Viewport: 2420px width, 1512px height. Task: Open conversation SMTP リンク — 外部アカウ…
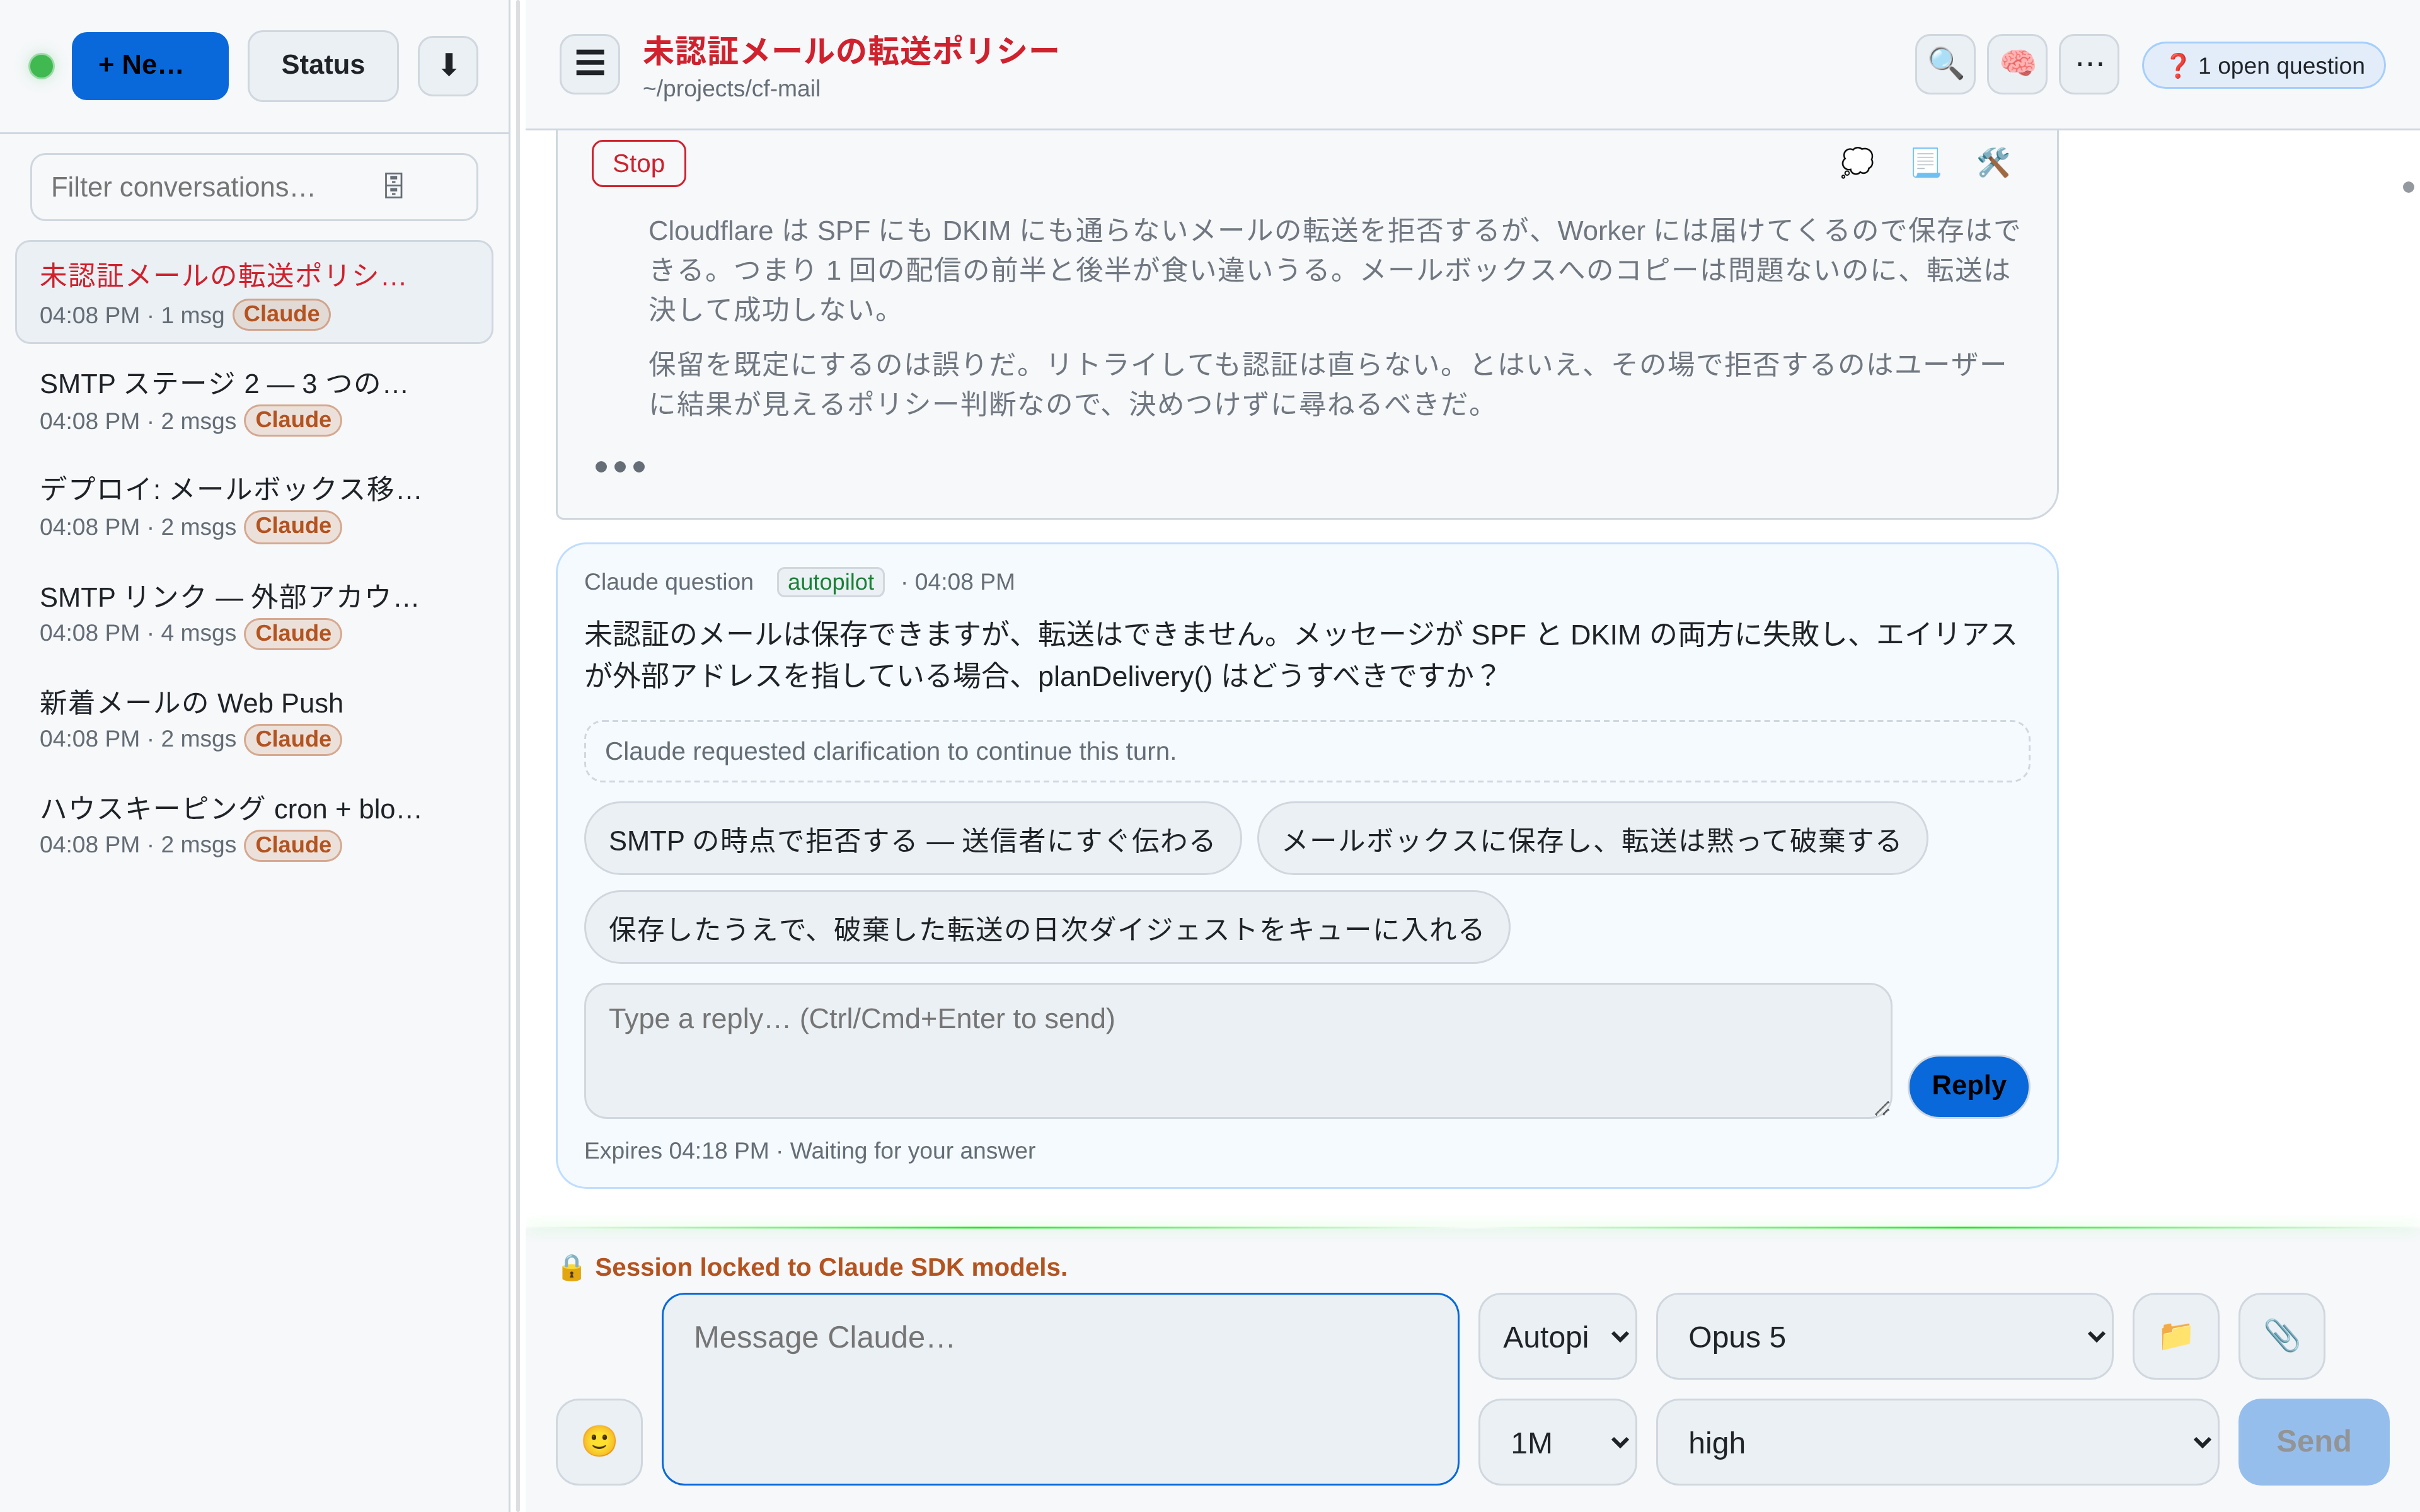(254, 613)
